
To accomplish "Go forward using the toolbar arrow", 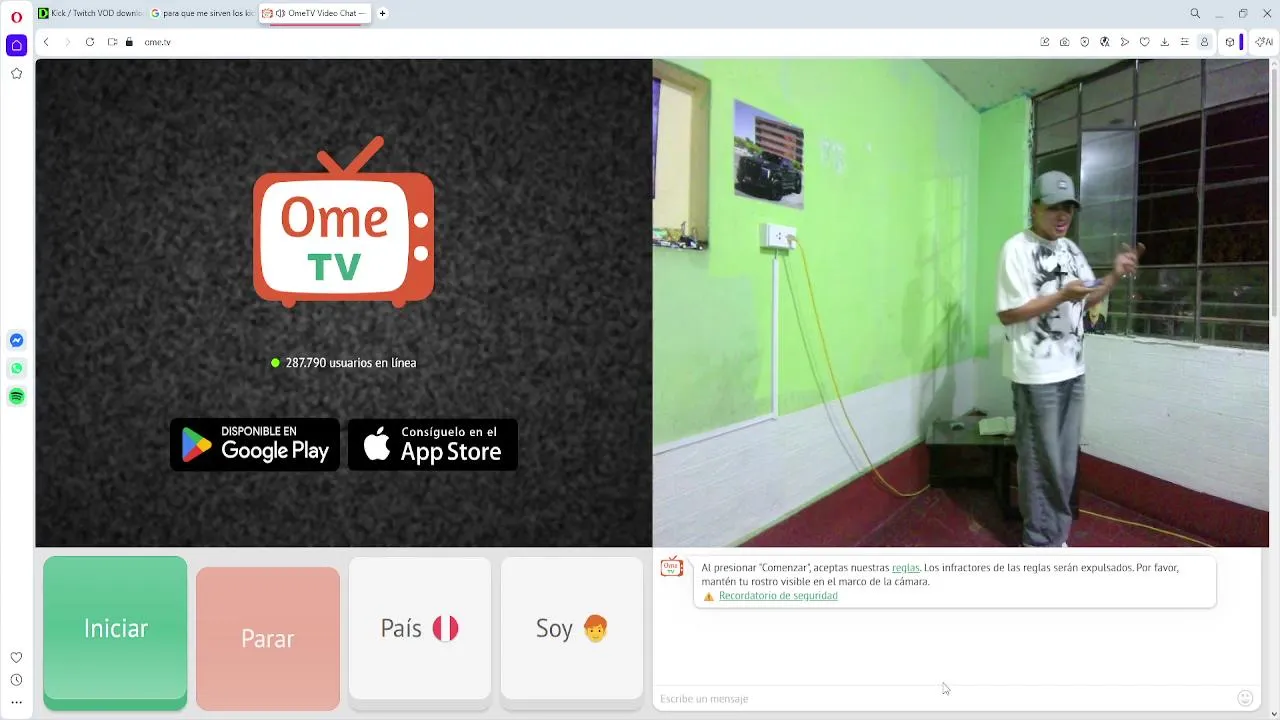I will 68,42.
